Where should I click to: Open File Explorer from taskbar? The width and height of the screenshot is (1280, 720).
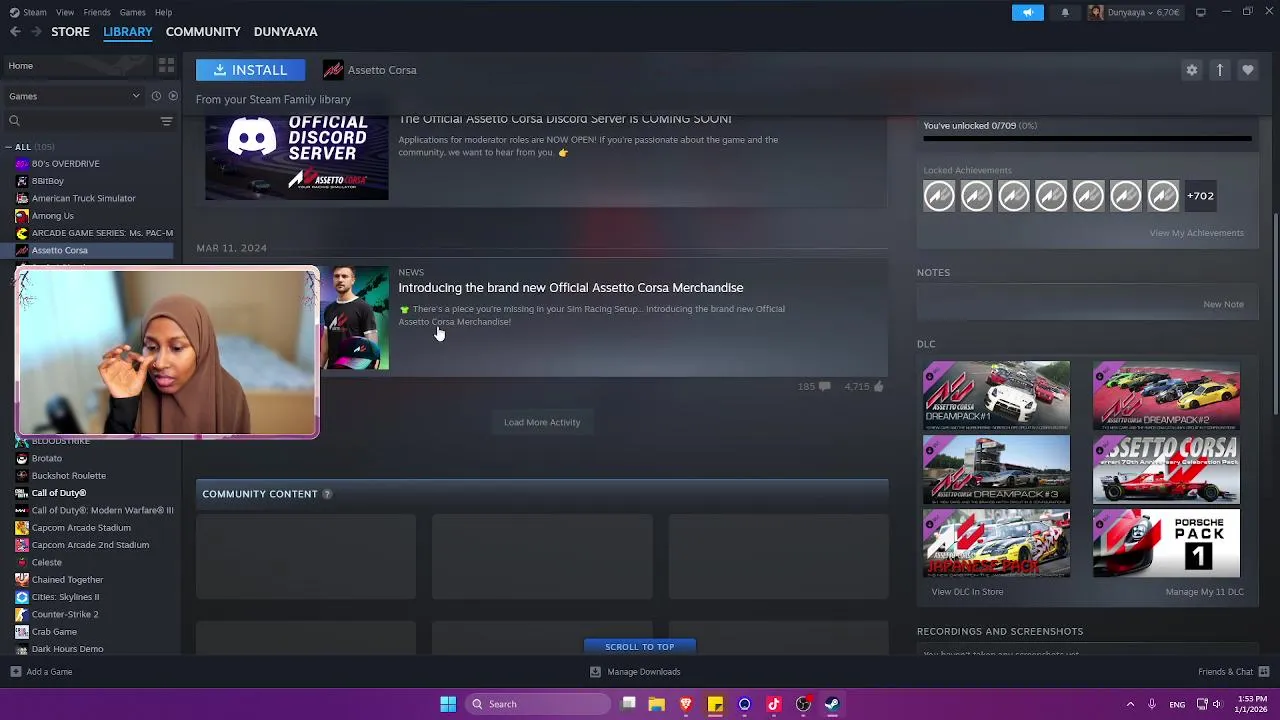pos(657,704)
